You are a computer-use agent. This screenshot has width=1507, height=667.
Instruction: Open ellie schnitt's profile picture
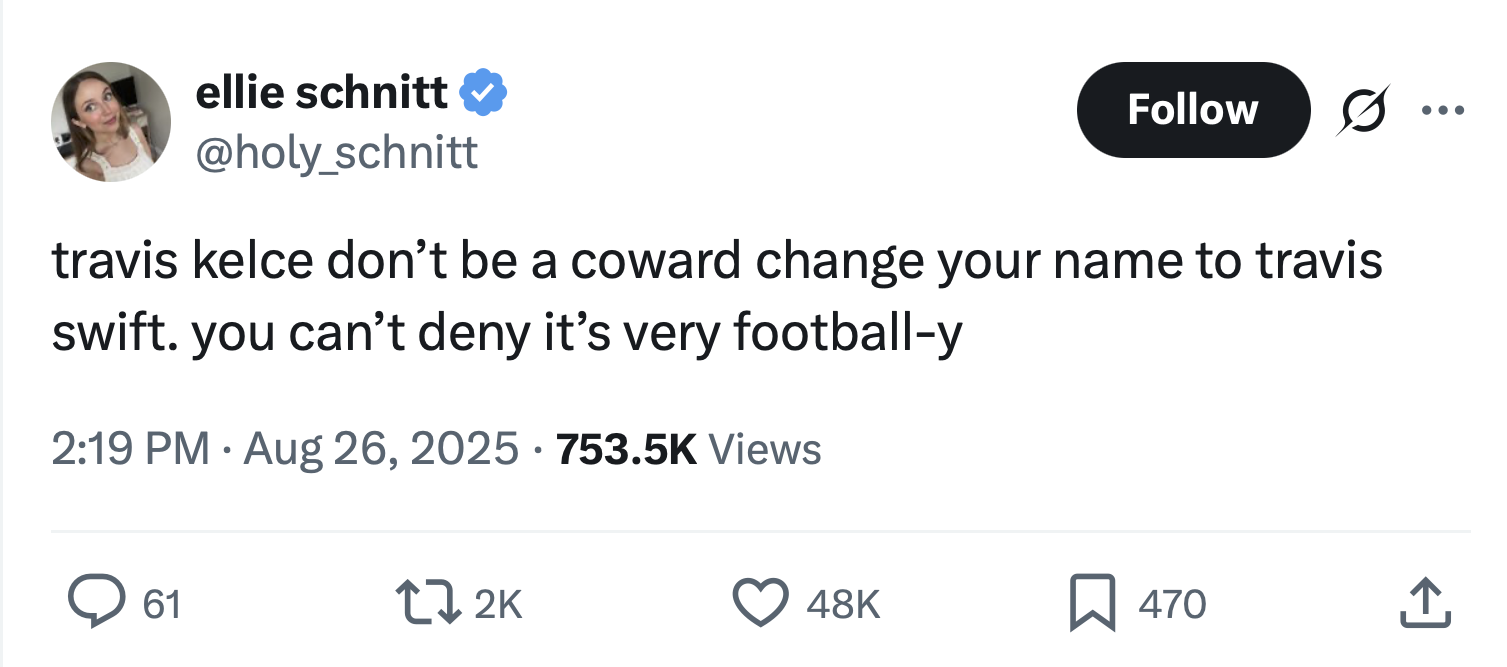pos(111,122)
